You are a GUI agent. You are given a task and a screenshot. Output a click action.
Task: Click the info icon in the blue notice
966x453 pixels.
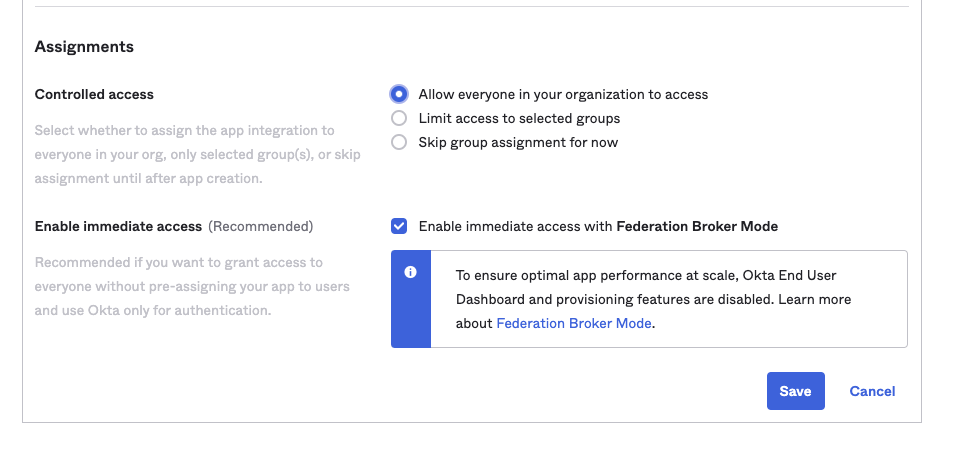click(x=410, y=273)
